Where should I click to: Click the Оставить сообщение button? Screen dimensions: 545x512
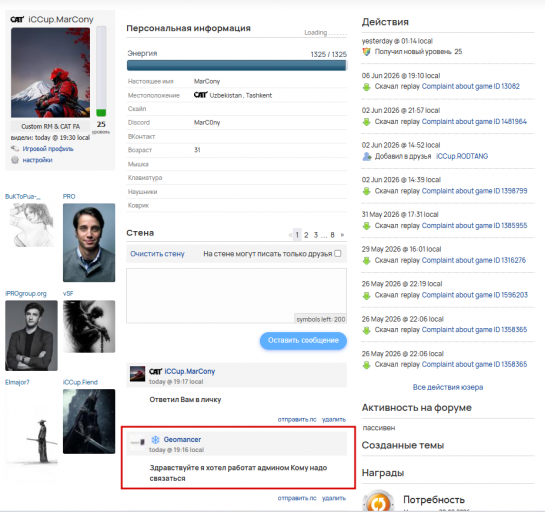(x=303, y=341)
